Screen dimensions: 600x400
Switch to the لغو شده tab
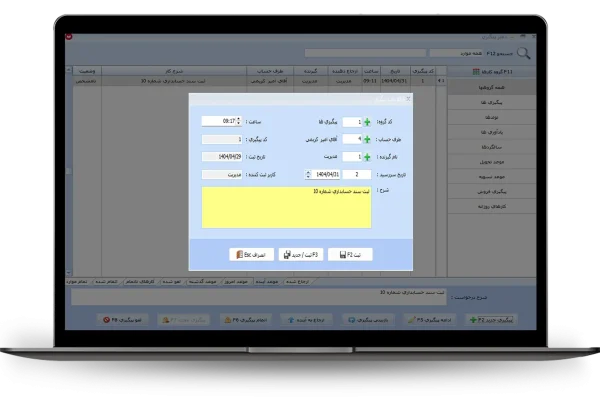tap(172, 282)
